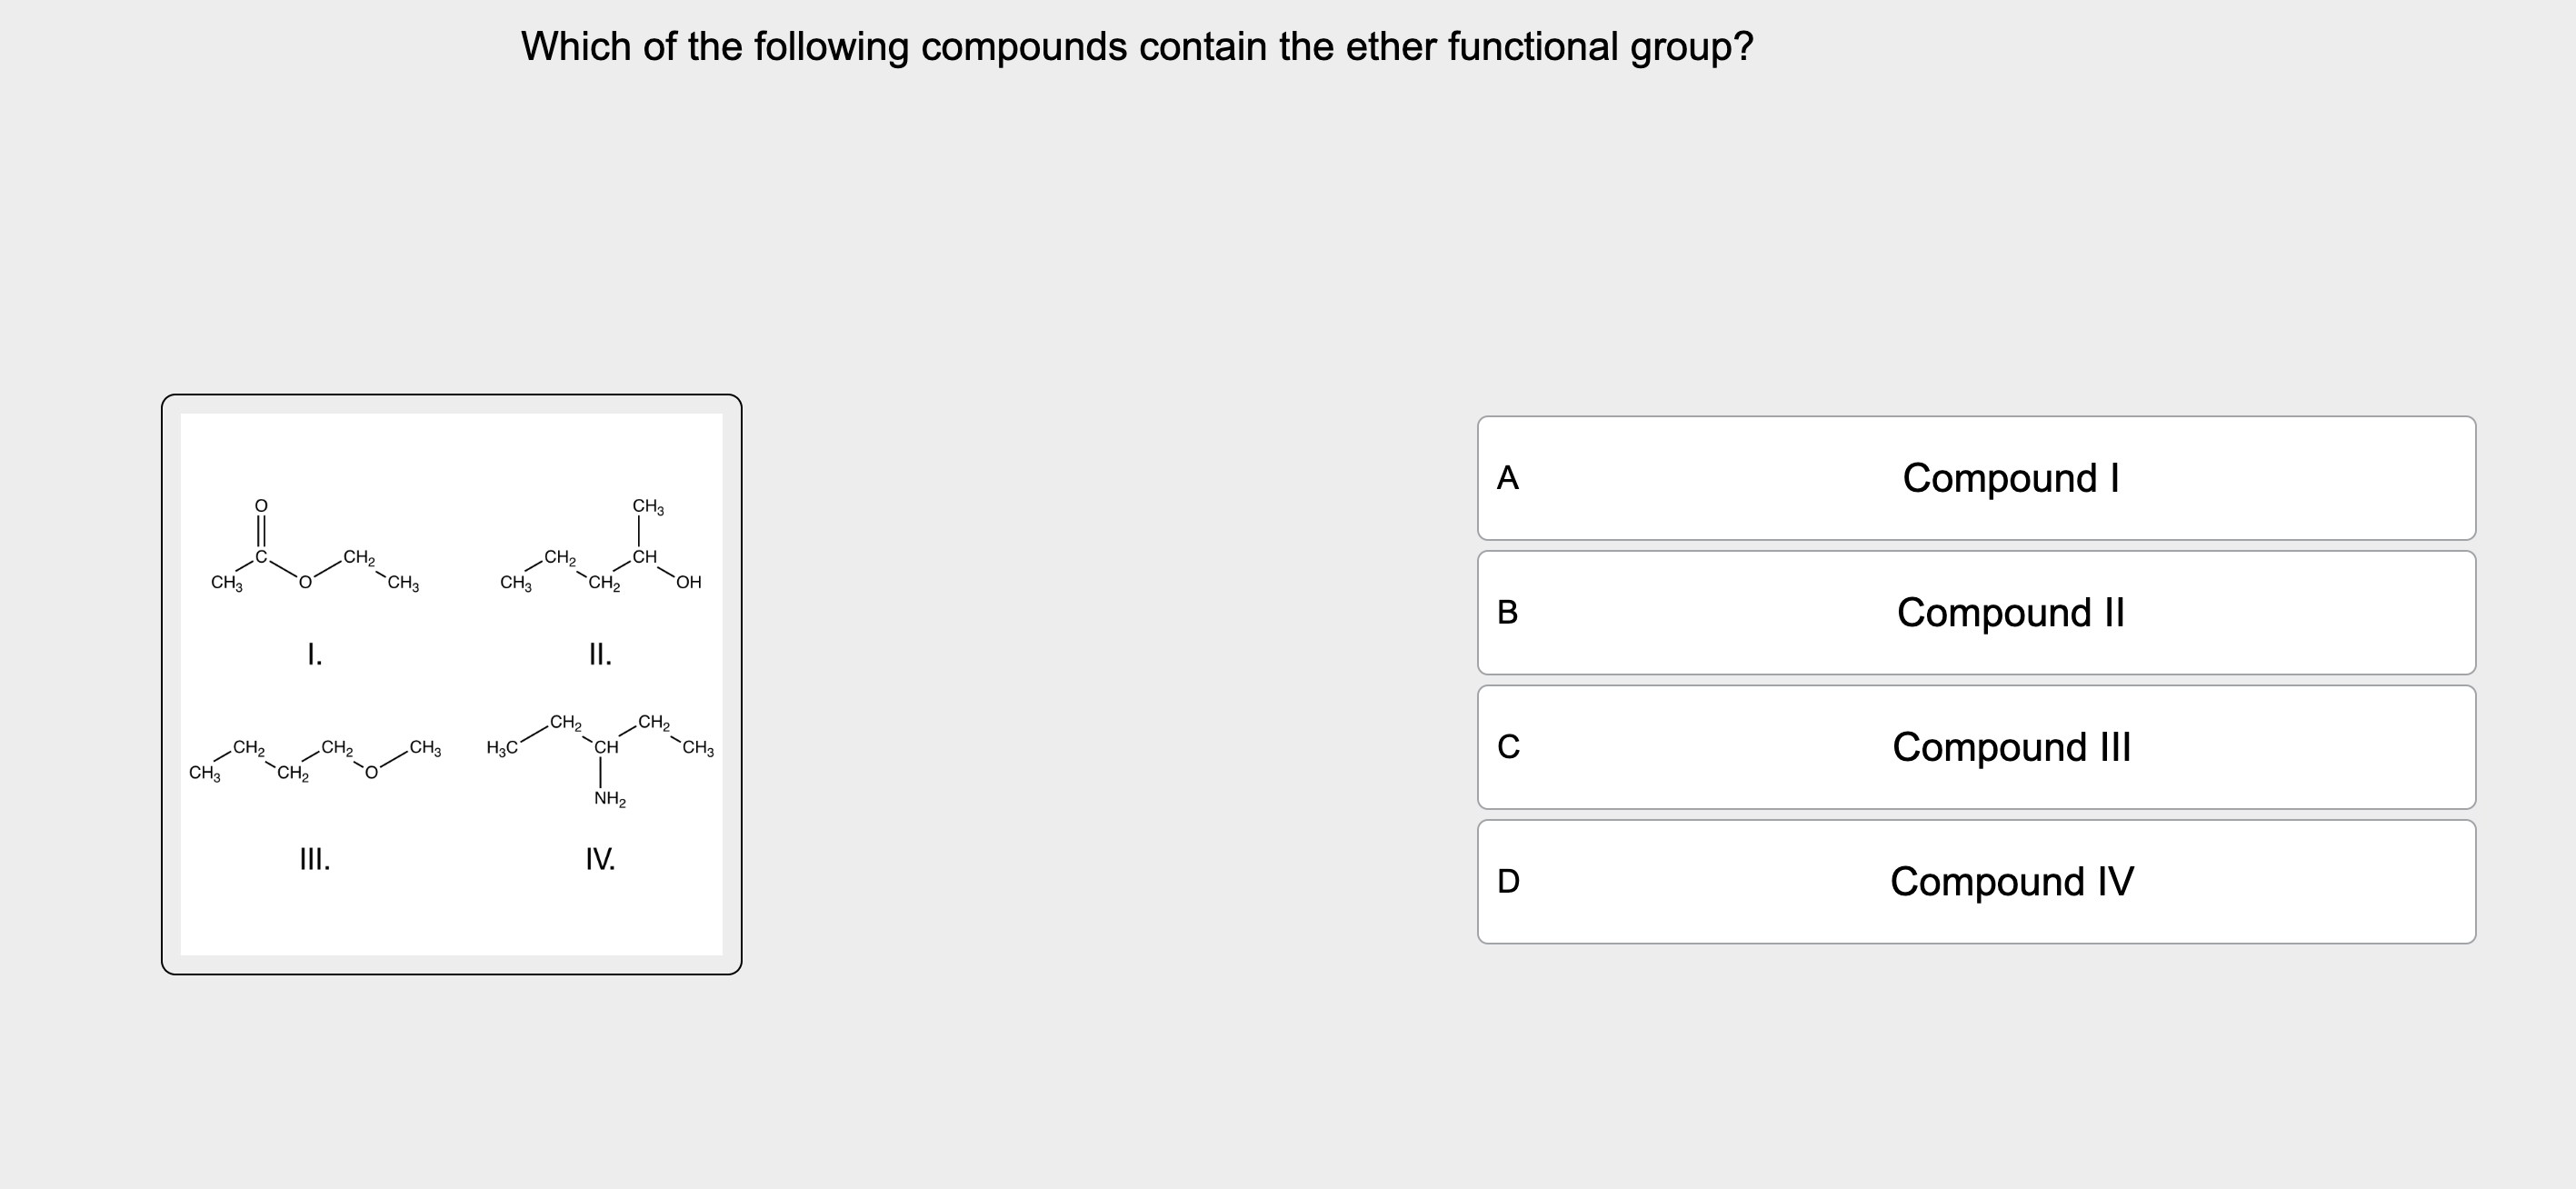This screenshot has height=1189, width=2576.
Task: Click the carbonyl oxygen in Compound I
Action: (261, 506)
